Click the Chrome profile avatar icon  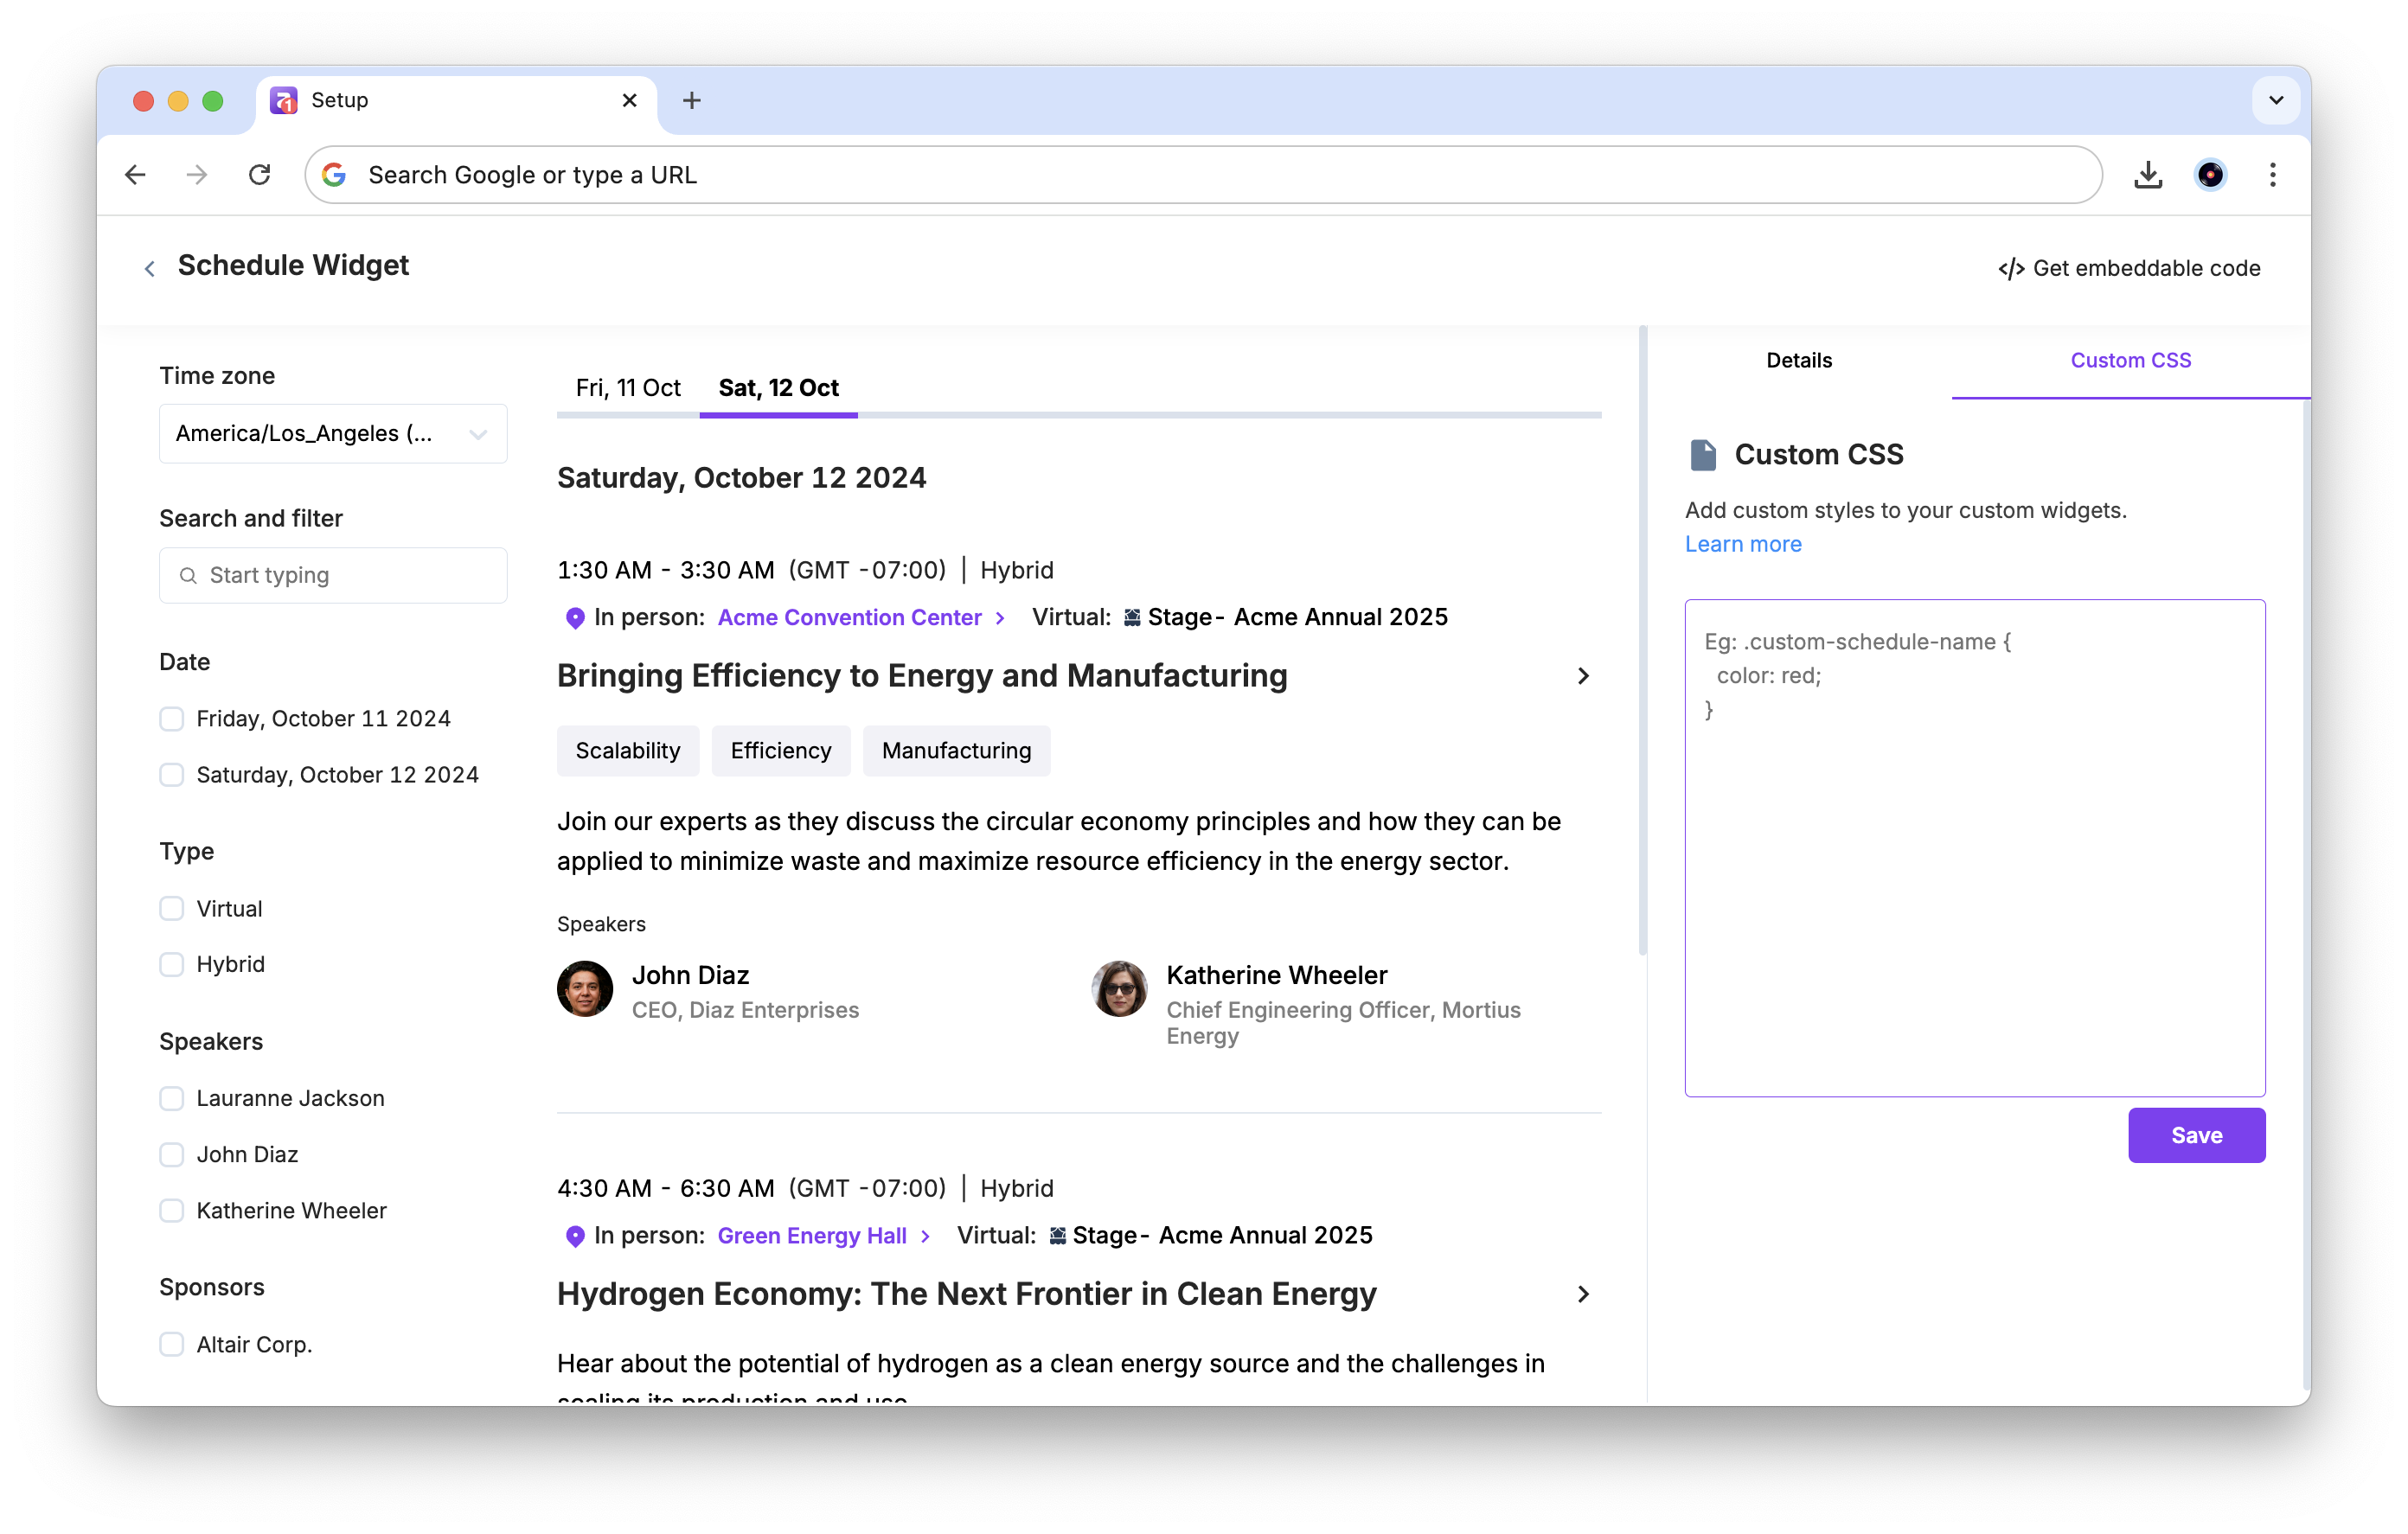click(2209, 175)
